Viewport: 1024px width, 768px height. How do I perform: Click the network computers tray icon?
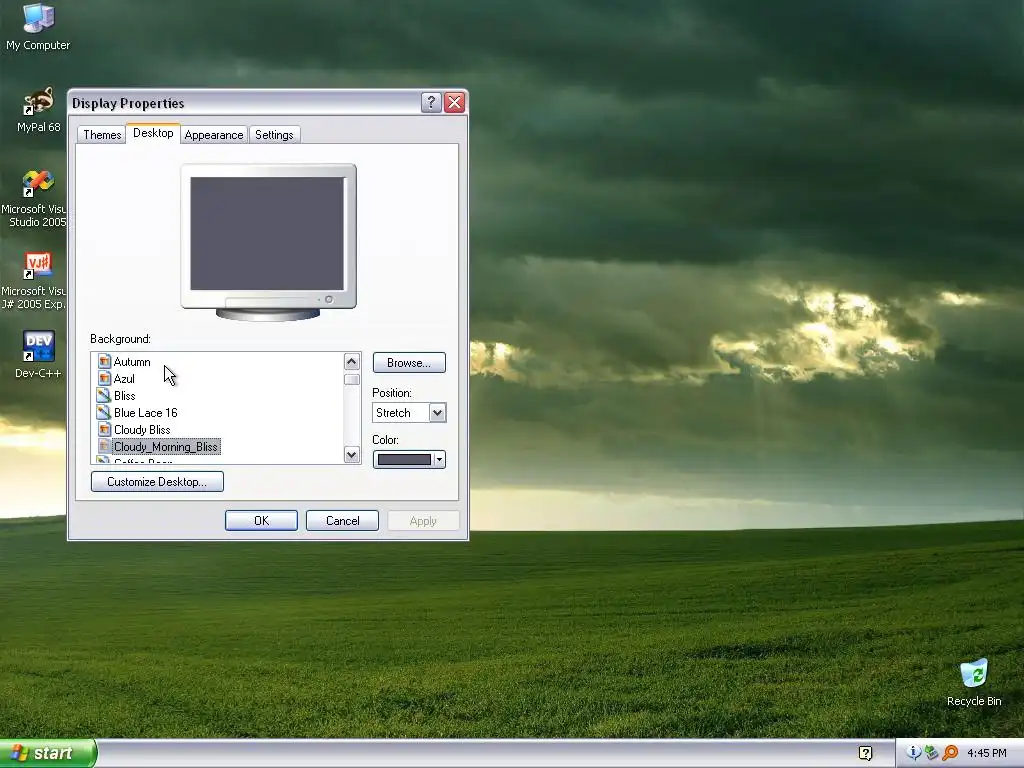click(x=931, y=753)
